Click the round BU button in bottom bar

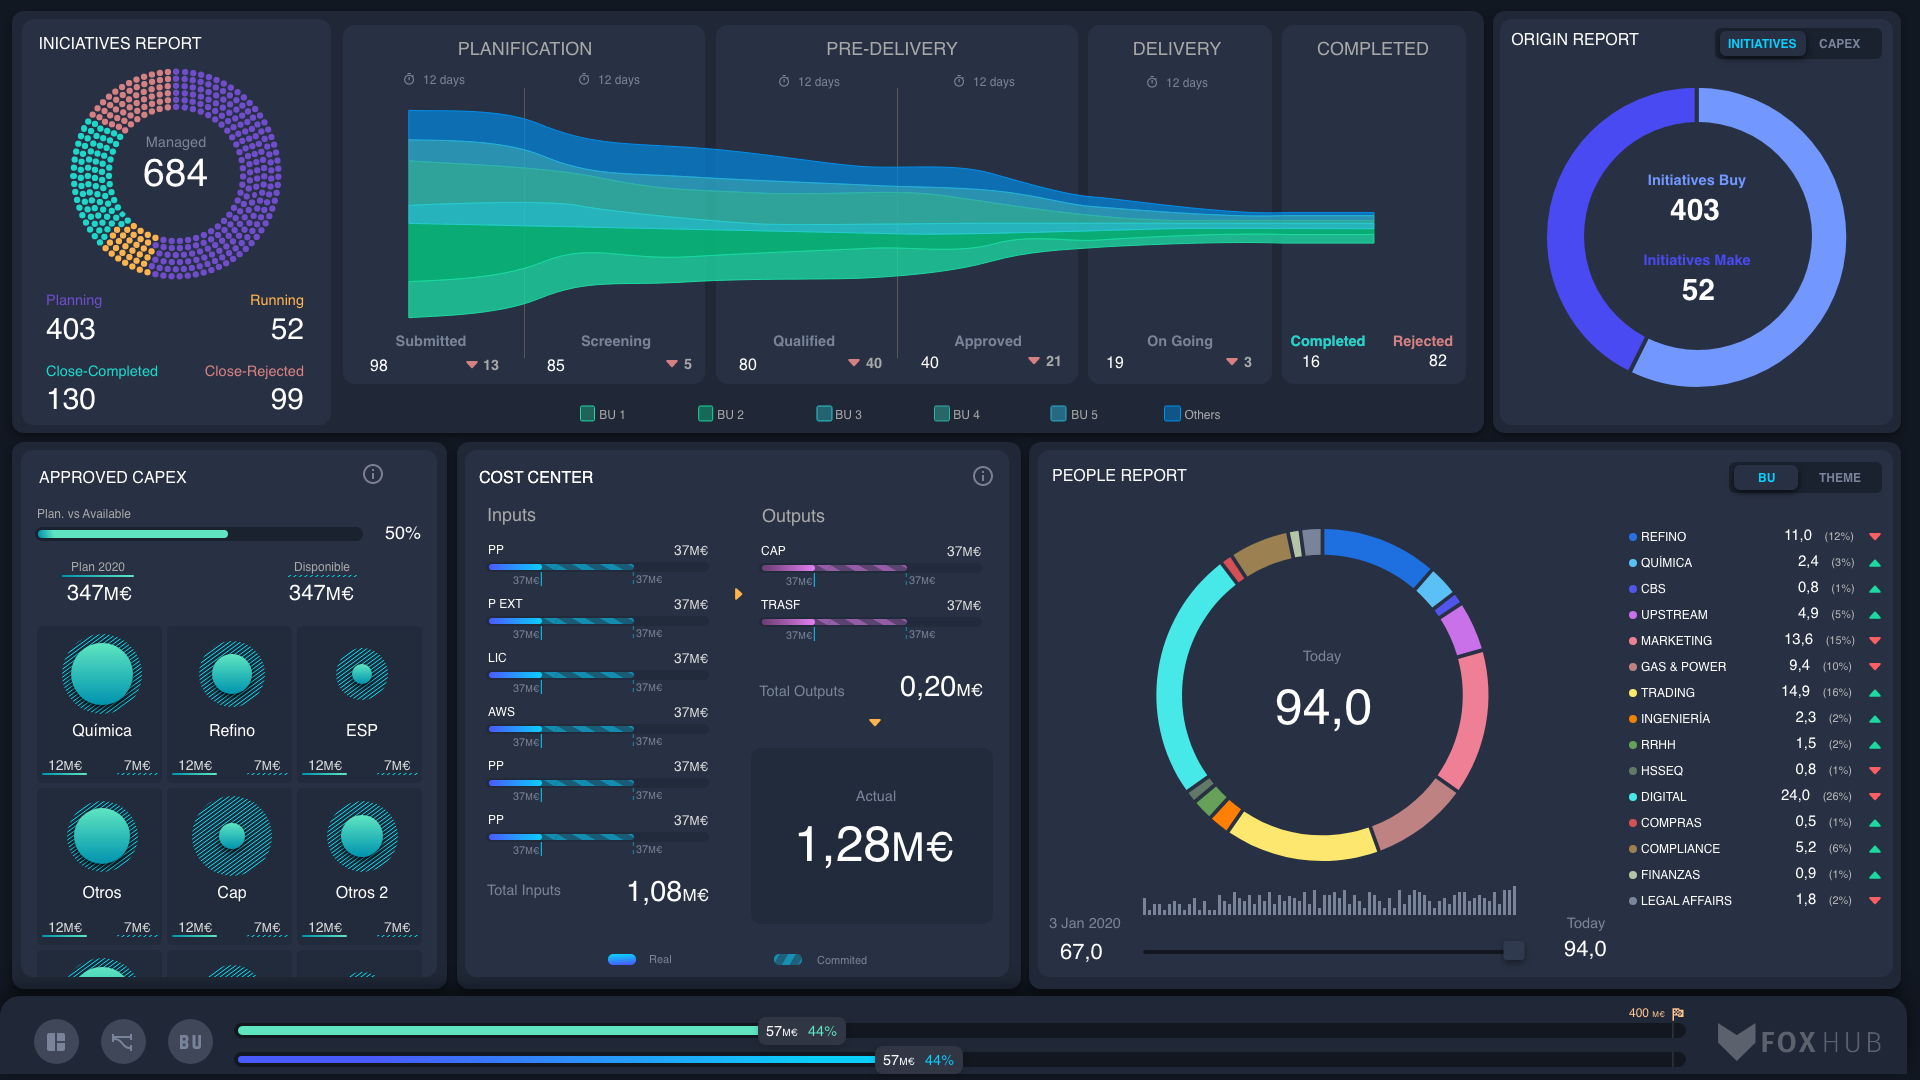(x=190, y=1042)
